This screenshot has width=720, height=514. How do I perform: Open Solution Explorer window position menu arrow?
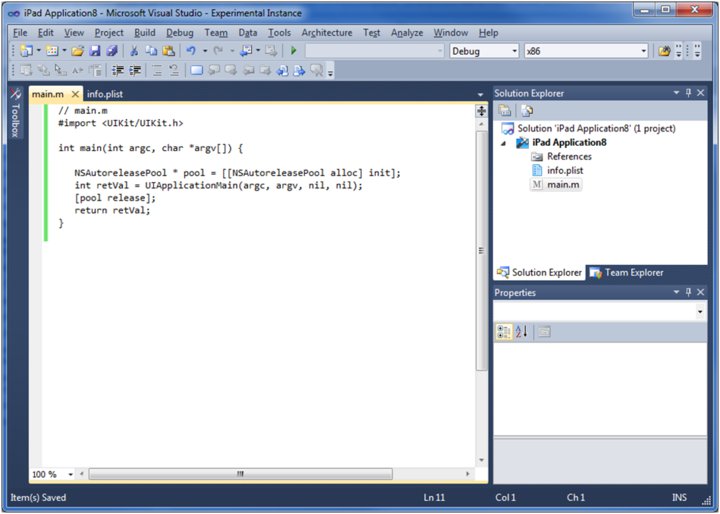click(676, 93)
